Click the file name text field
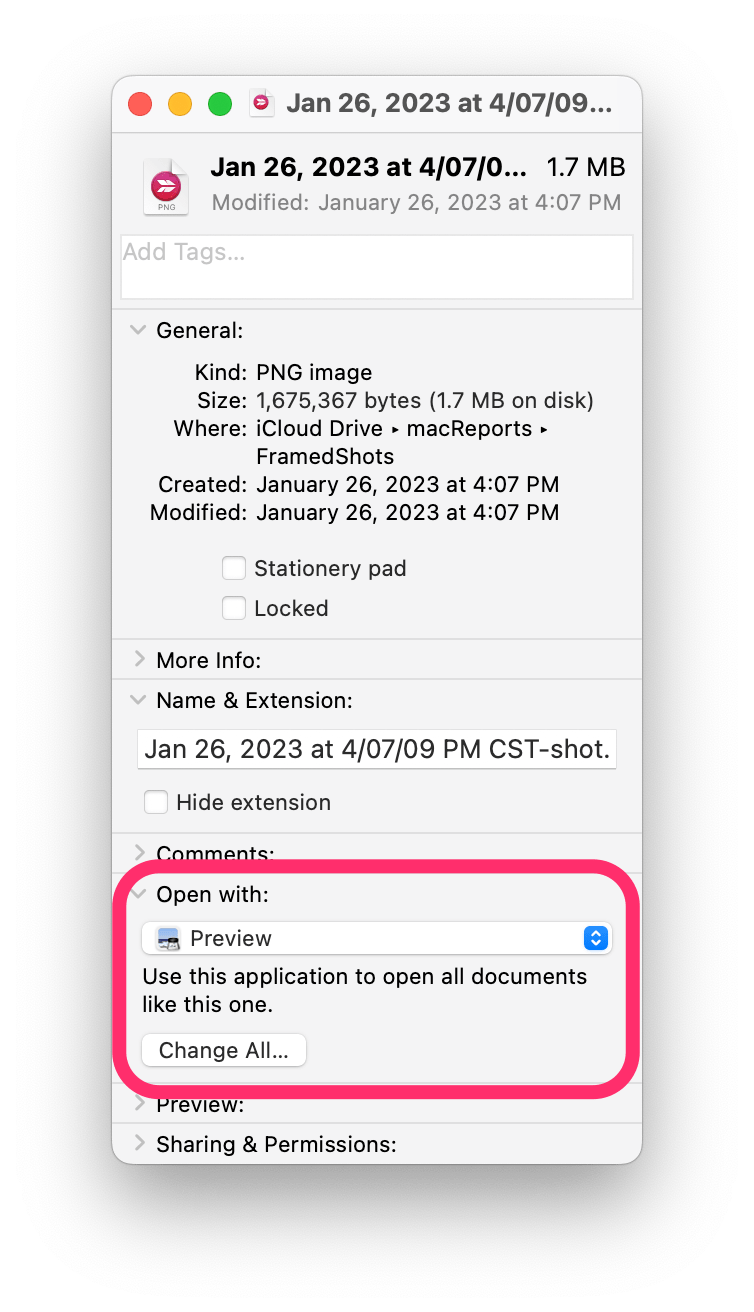 tap(377, 749)
